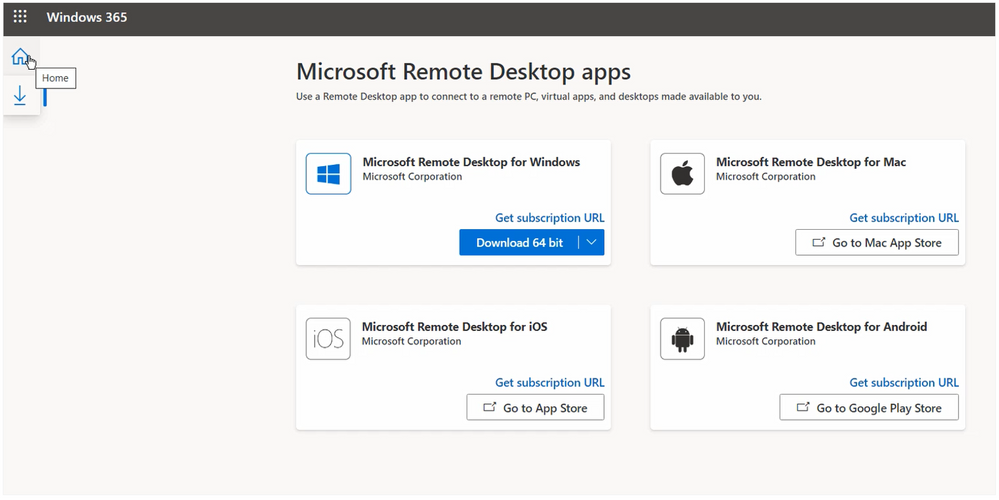The image size is (999, 500).
Task: Get subscription URL for Android app
Action: coord(903,382)
